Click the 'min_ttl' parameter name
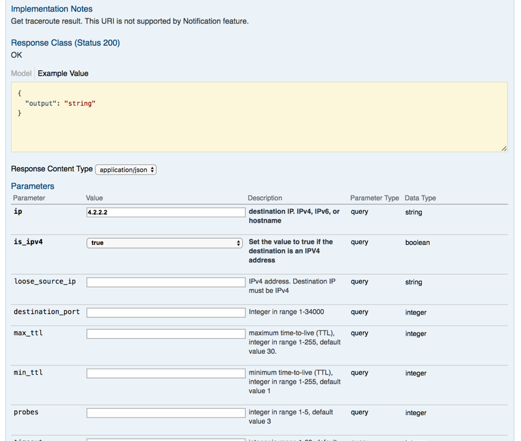 pos(28,372)
